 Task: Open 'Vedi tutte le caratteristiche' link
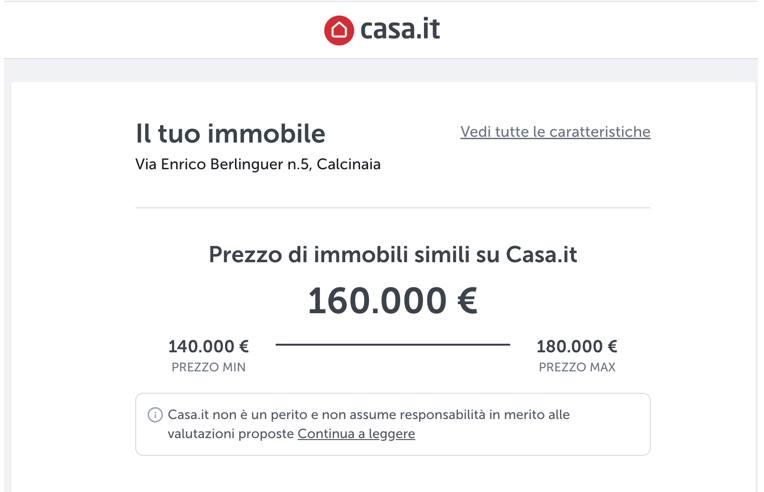(x=555, y=132)
